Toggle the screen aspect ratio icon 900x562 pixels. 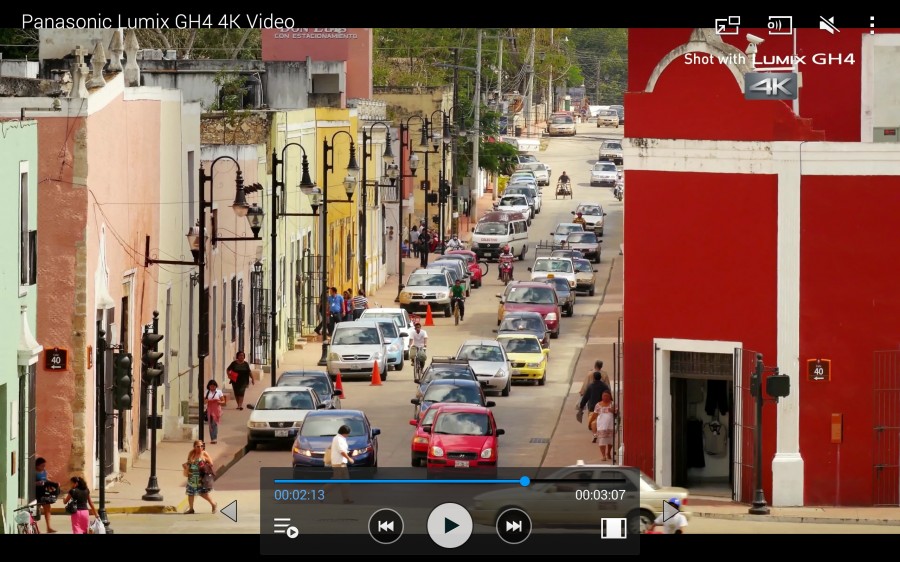click(613, 527)
